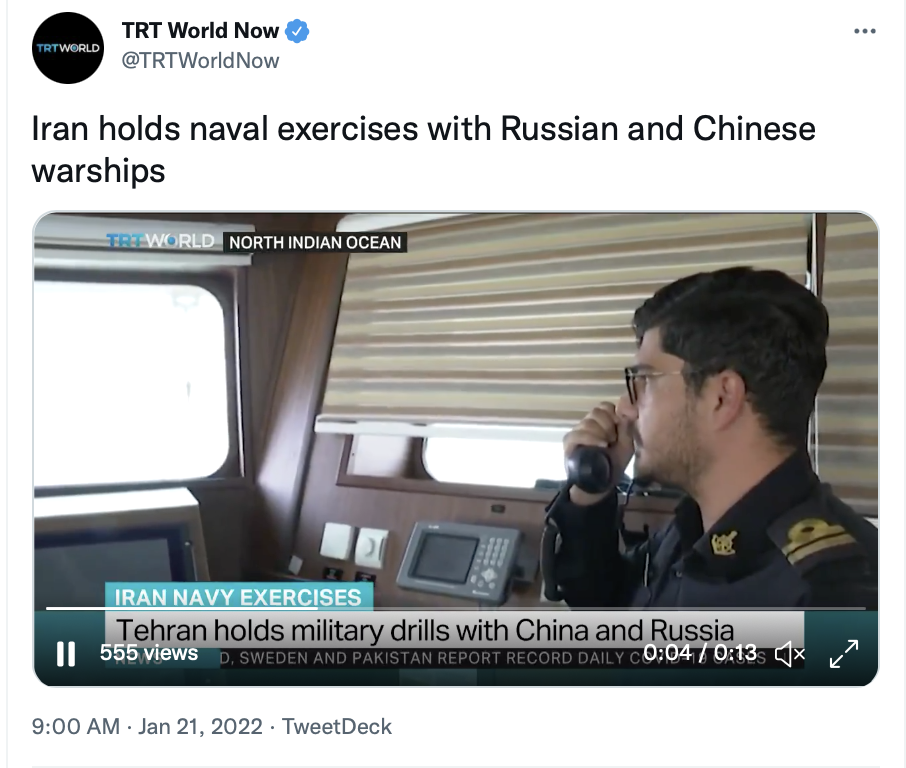Click the 0:04 / 0:13 time display
This screenshot has height=768, width=906.
pos(700,653)
